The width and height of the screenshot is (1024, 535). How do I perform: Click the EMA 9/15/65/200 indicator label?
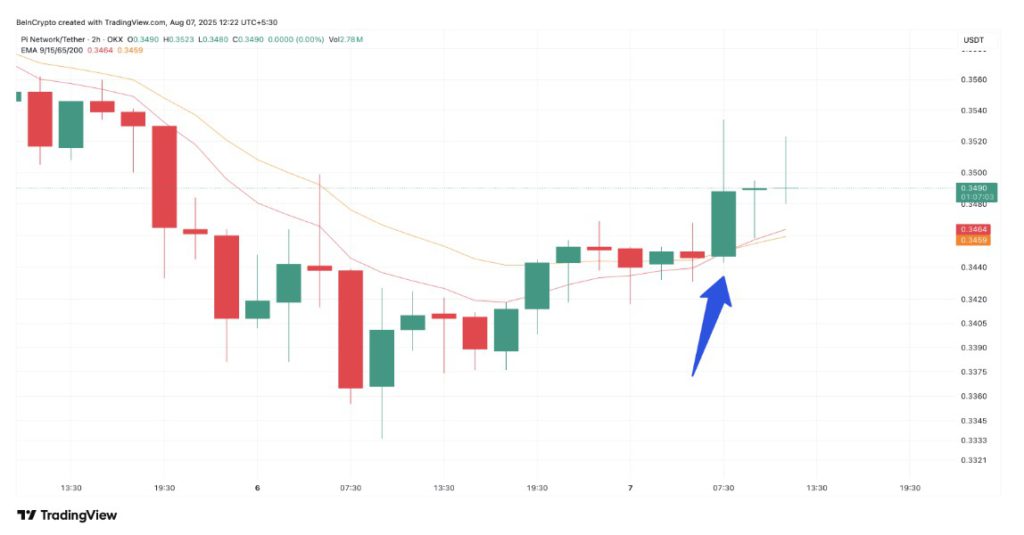click(x=49, y=49)
